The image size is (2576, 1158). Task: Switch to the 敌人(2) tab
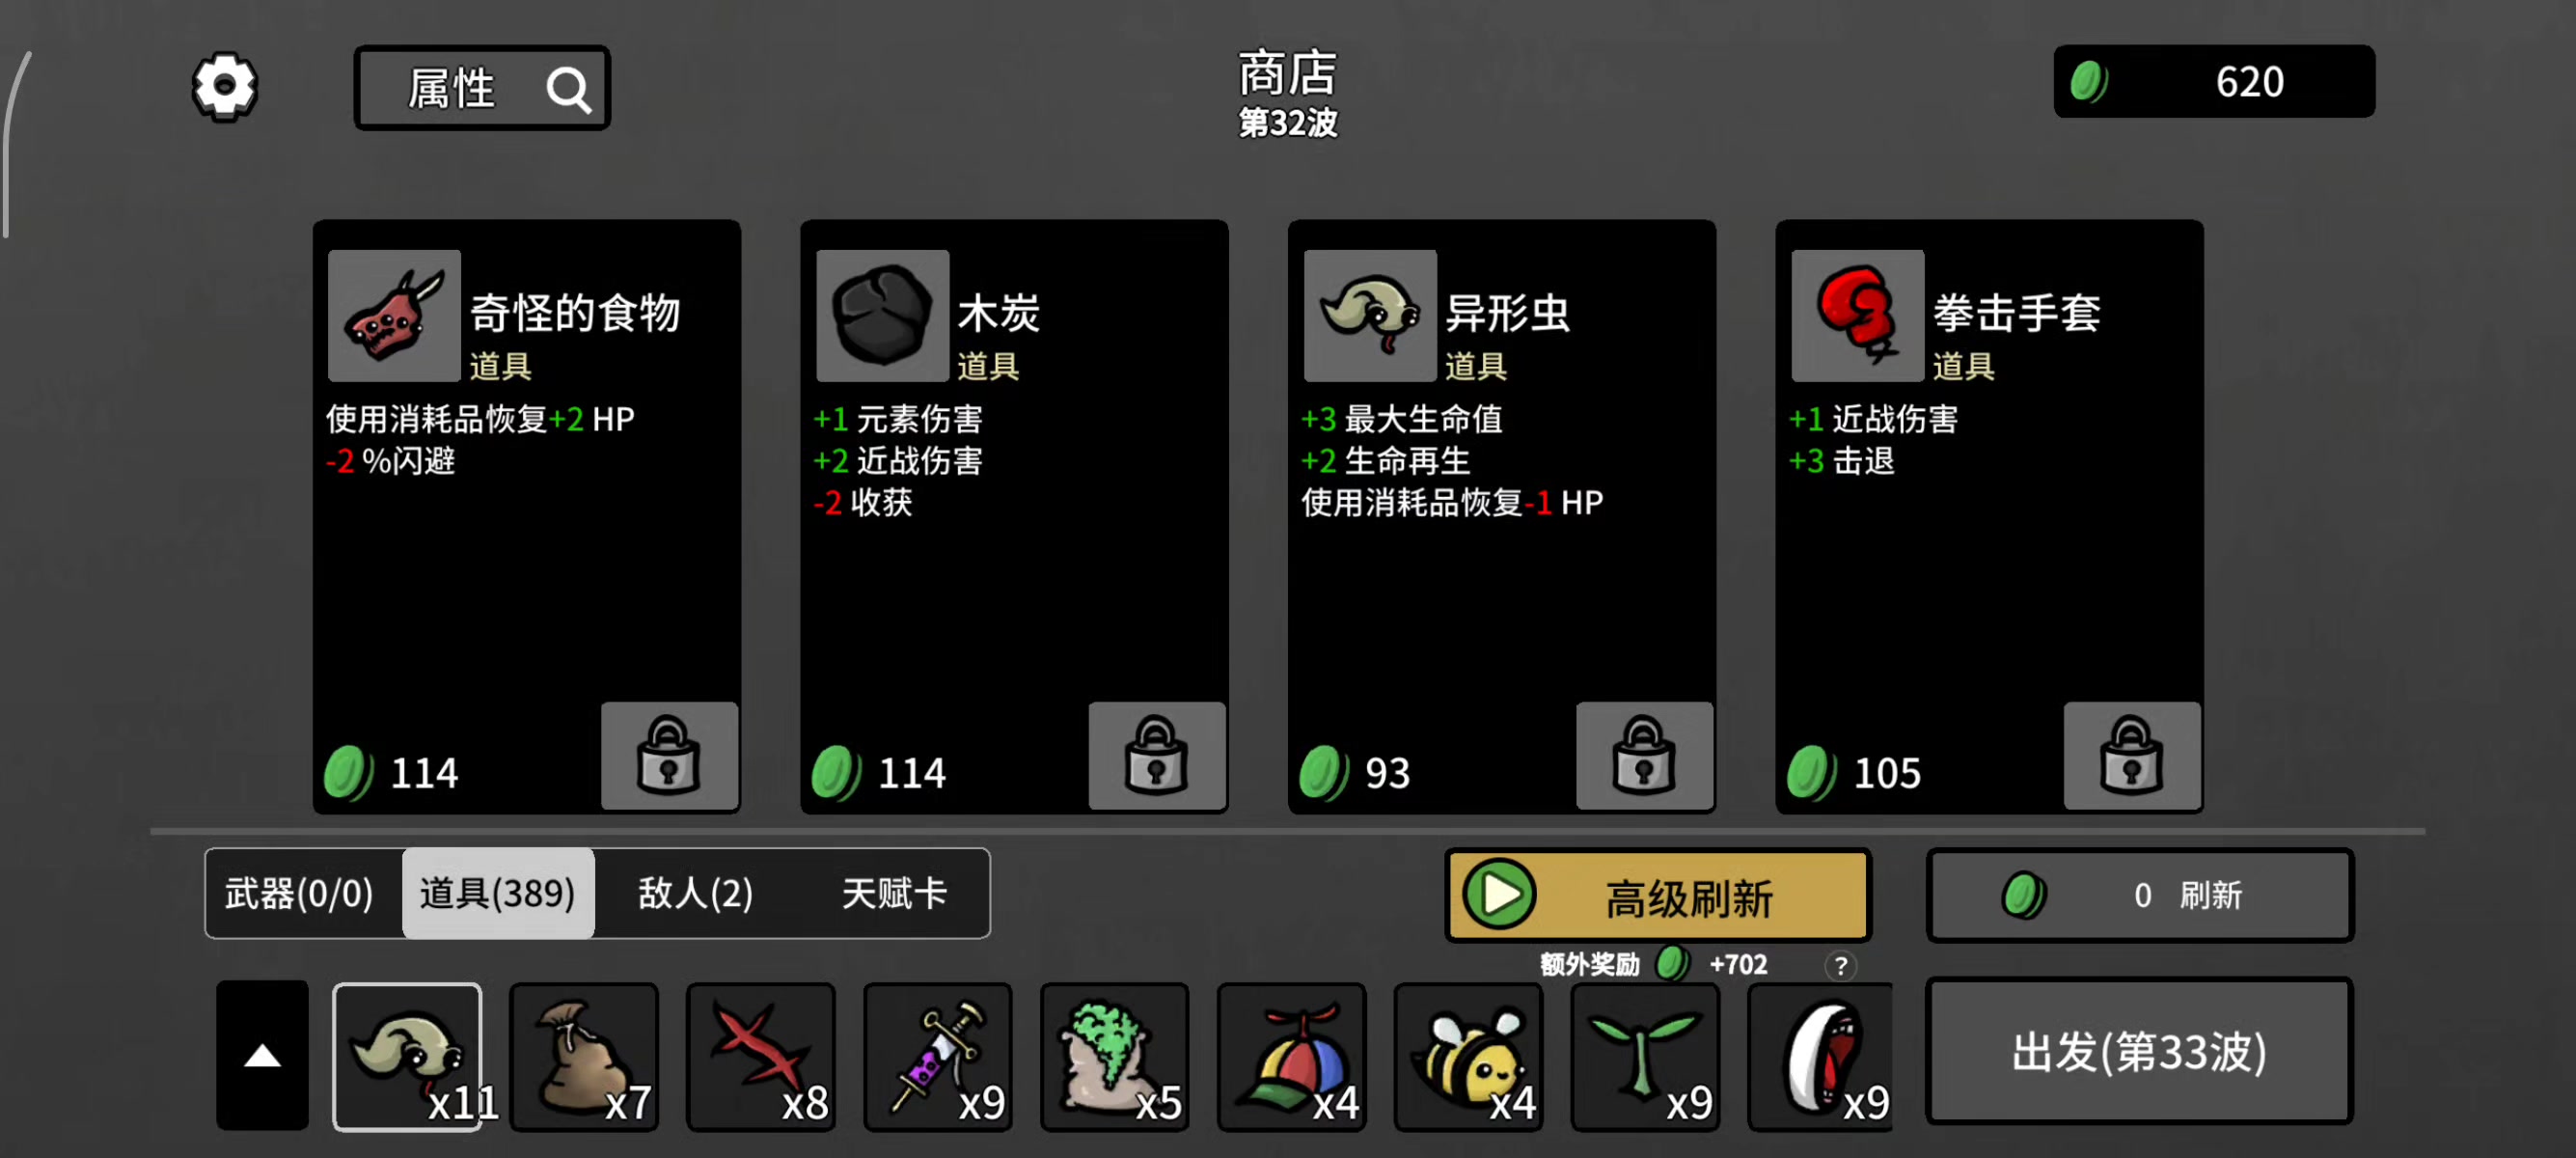point(695,893)
